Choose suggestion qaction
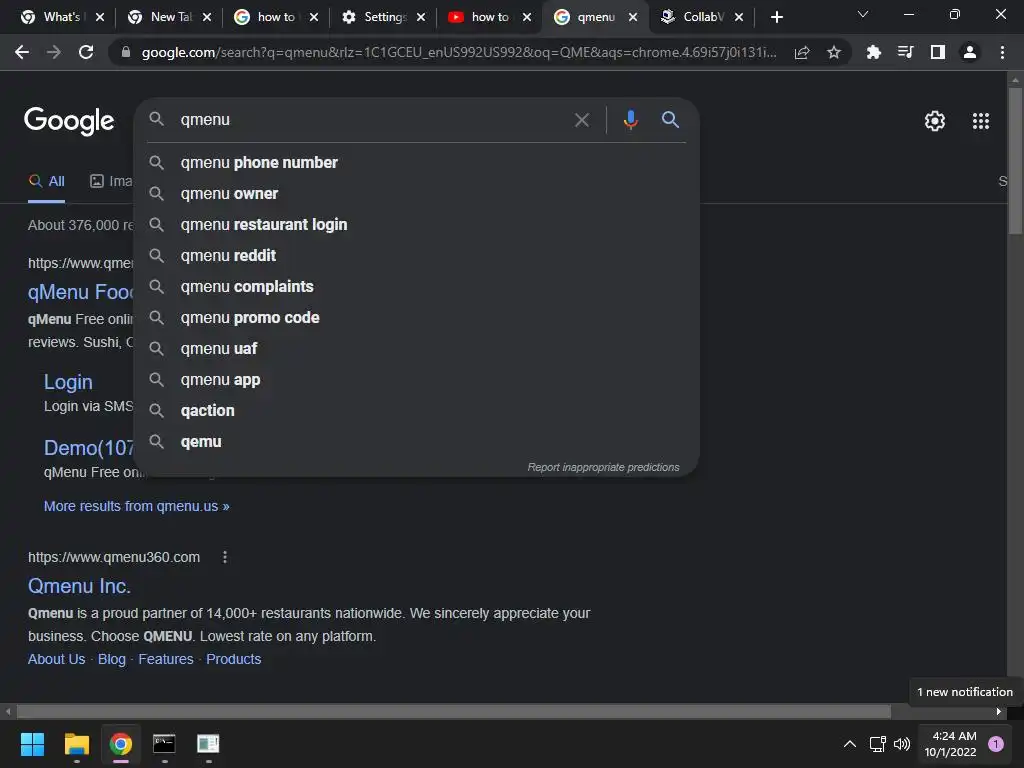The image size is (1024, 768). [x=417, y=411]
